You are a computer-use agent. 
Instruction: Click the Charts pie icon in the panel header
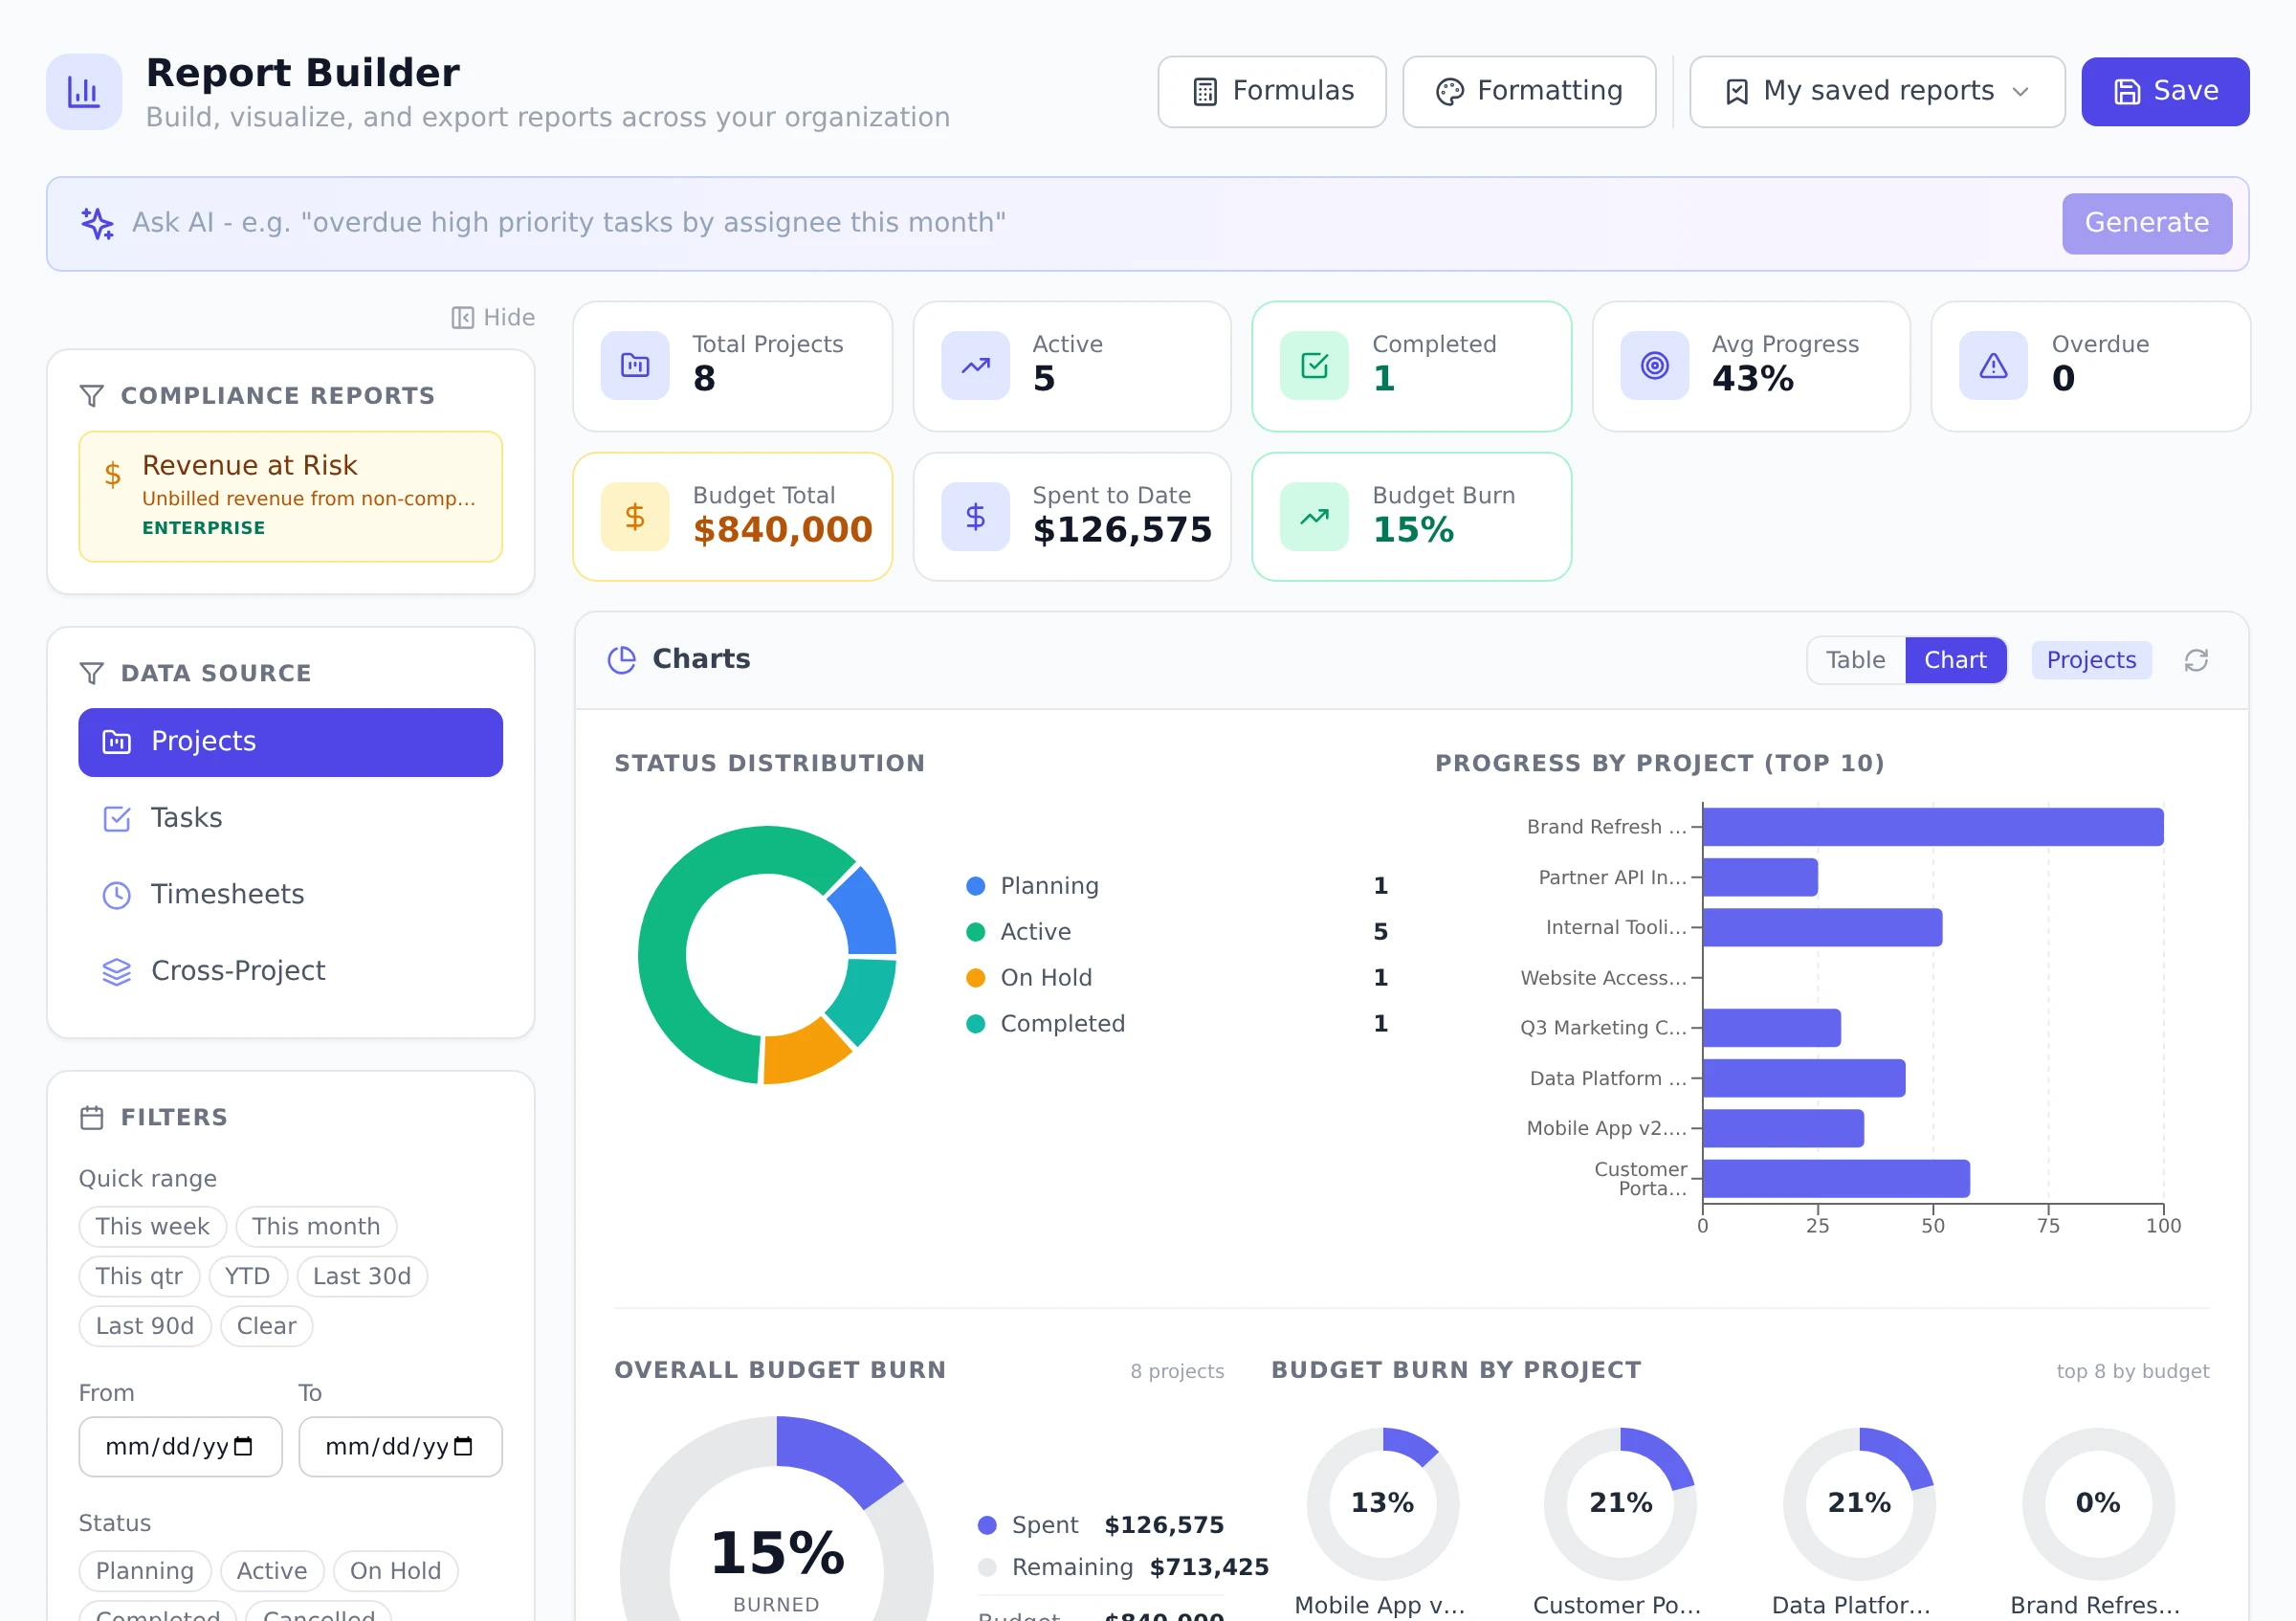click(x=622, y=660)
